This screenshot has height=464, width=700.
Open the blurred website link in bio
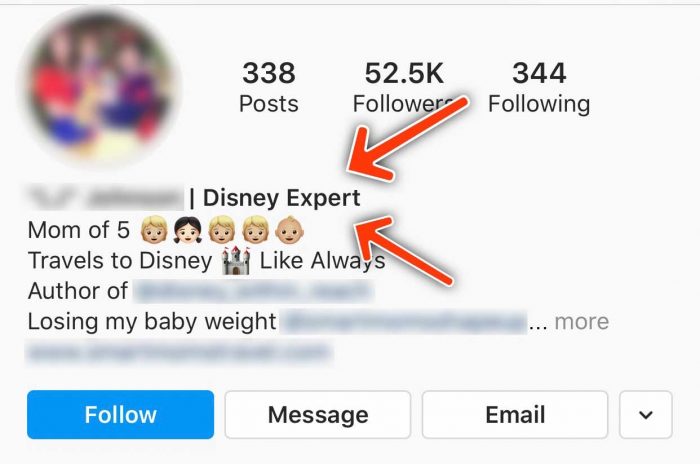180,352
